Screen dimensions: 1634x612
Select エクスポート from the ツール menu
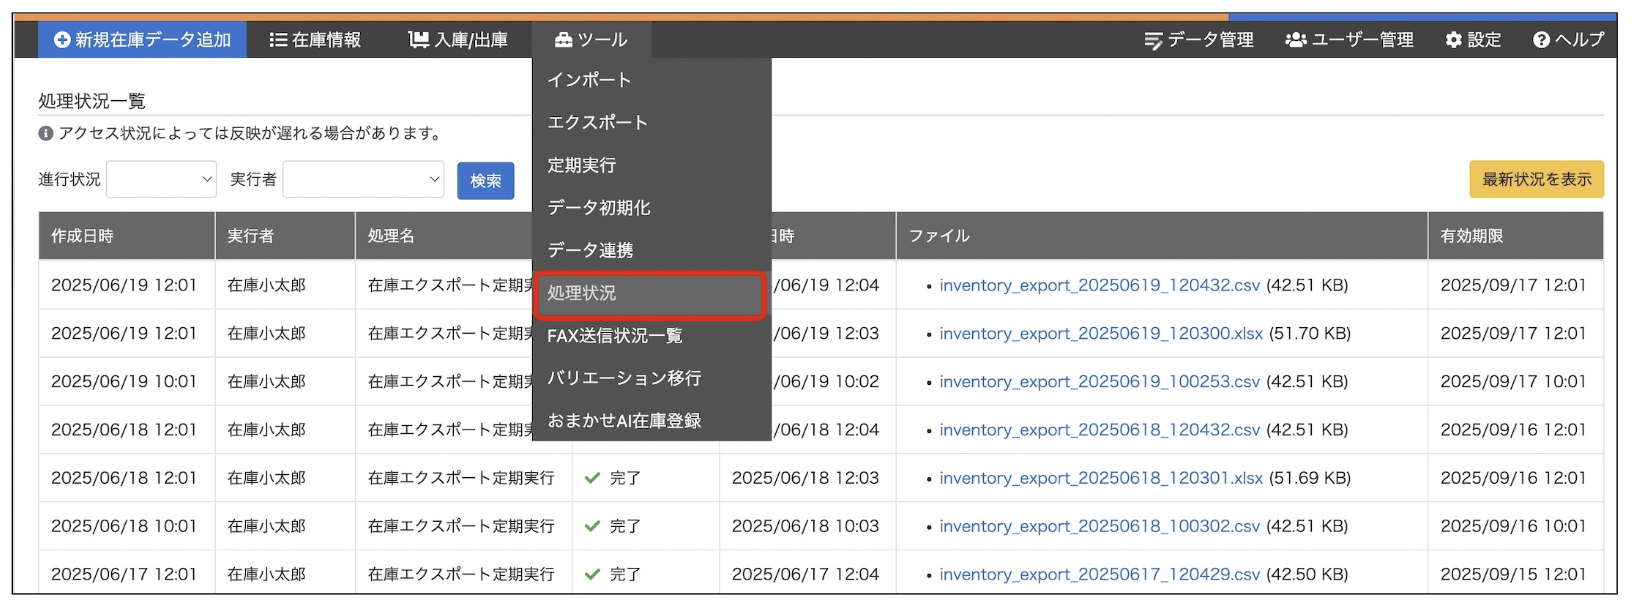coord(651,122)
